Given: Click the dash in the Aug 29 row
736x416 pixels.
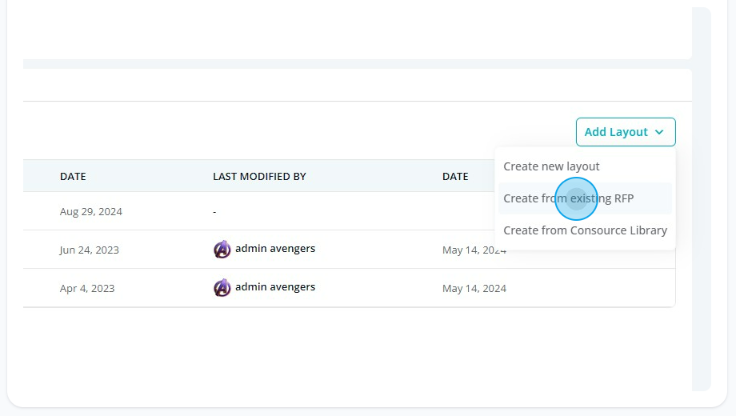Looking at the screenshot, I should coord(215,212).
